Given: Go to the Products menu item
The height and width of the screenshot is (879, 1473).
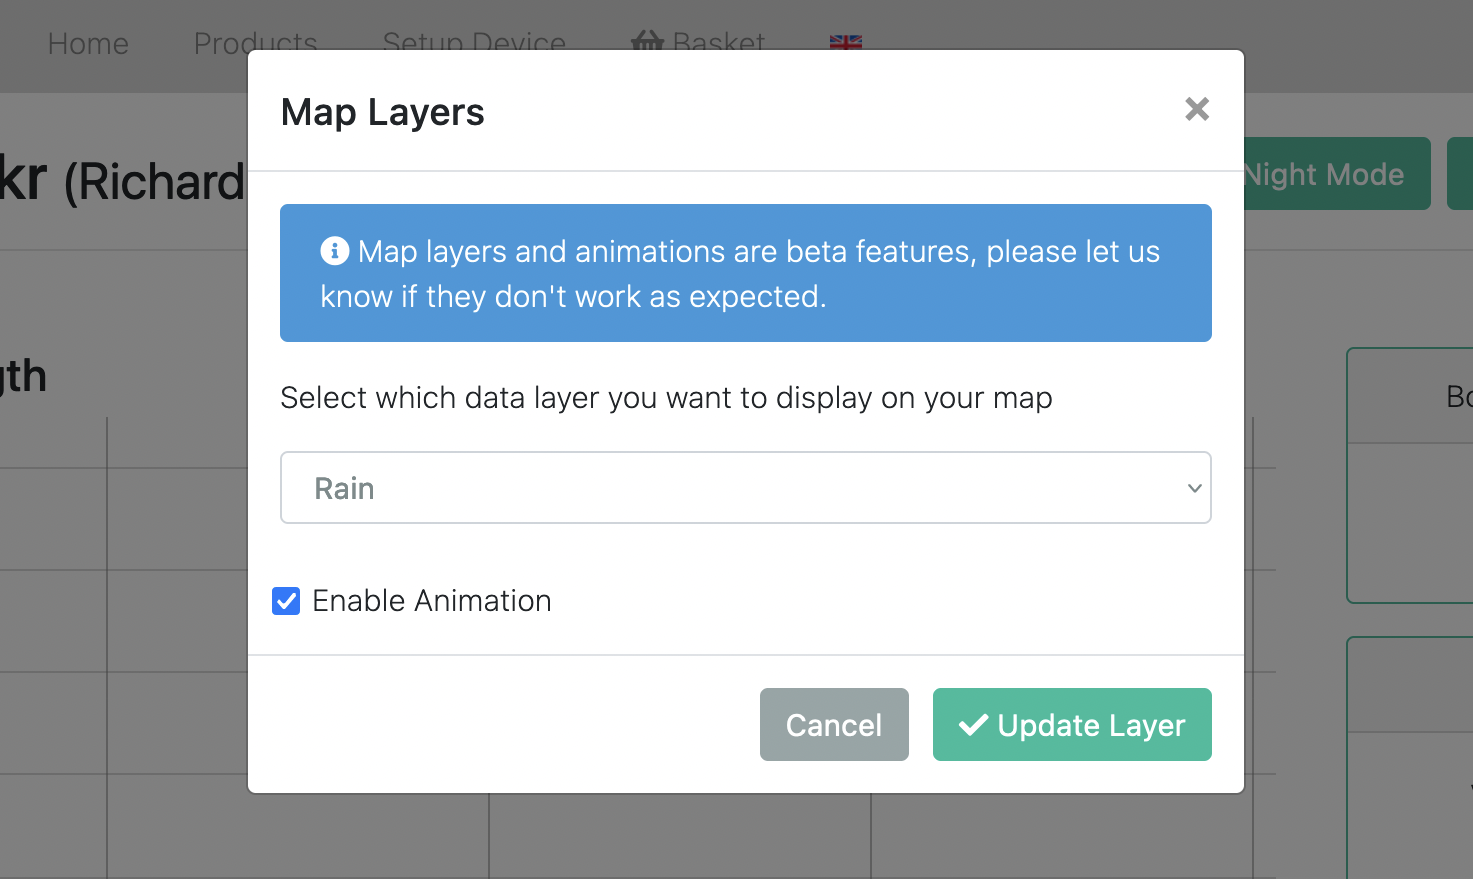Looking at the screenshot, I should [255, 44].
